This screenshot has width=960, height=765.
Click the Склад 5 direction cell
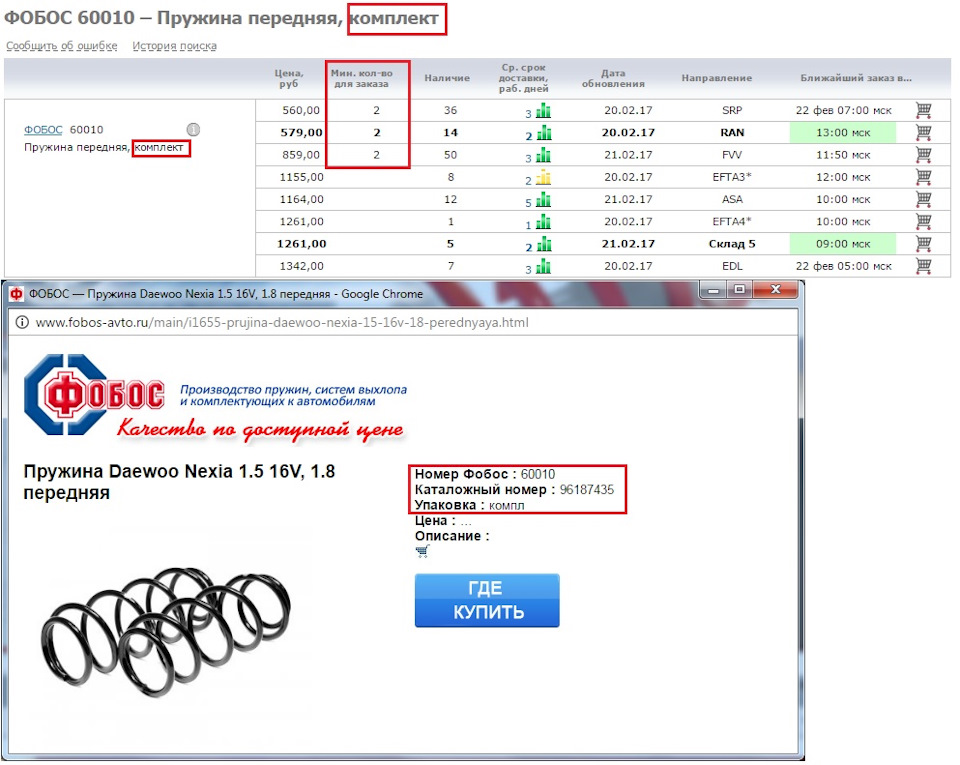732,244
